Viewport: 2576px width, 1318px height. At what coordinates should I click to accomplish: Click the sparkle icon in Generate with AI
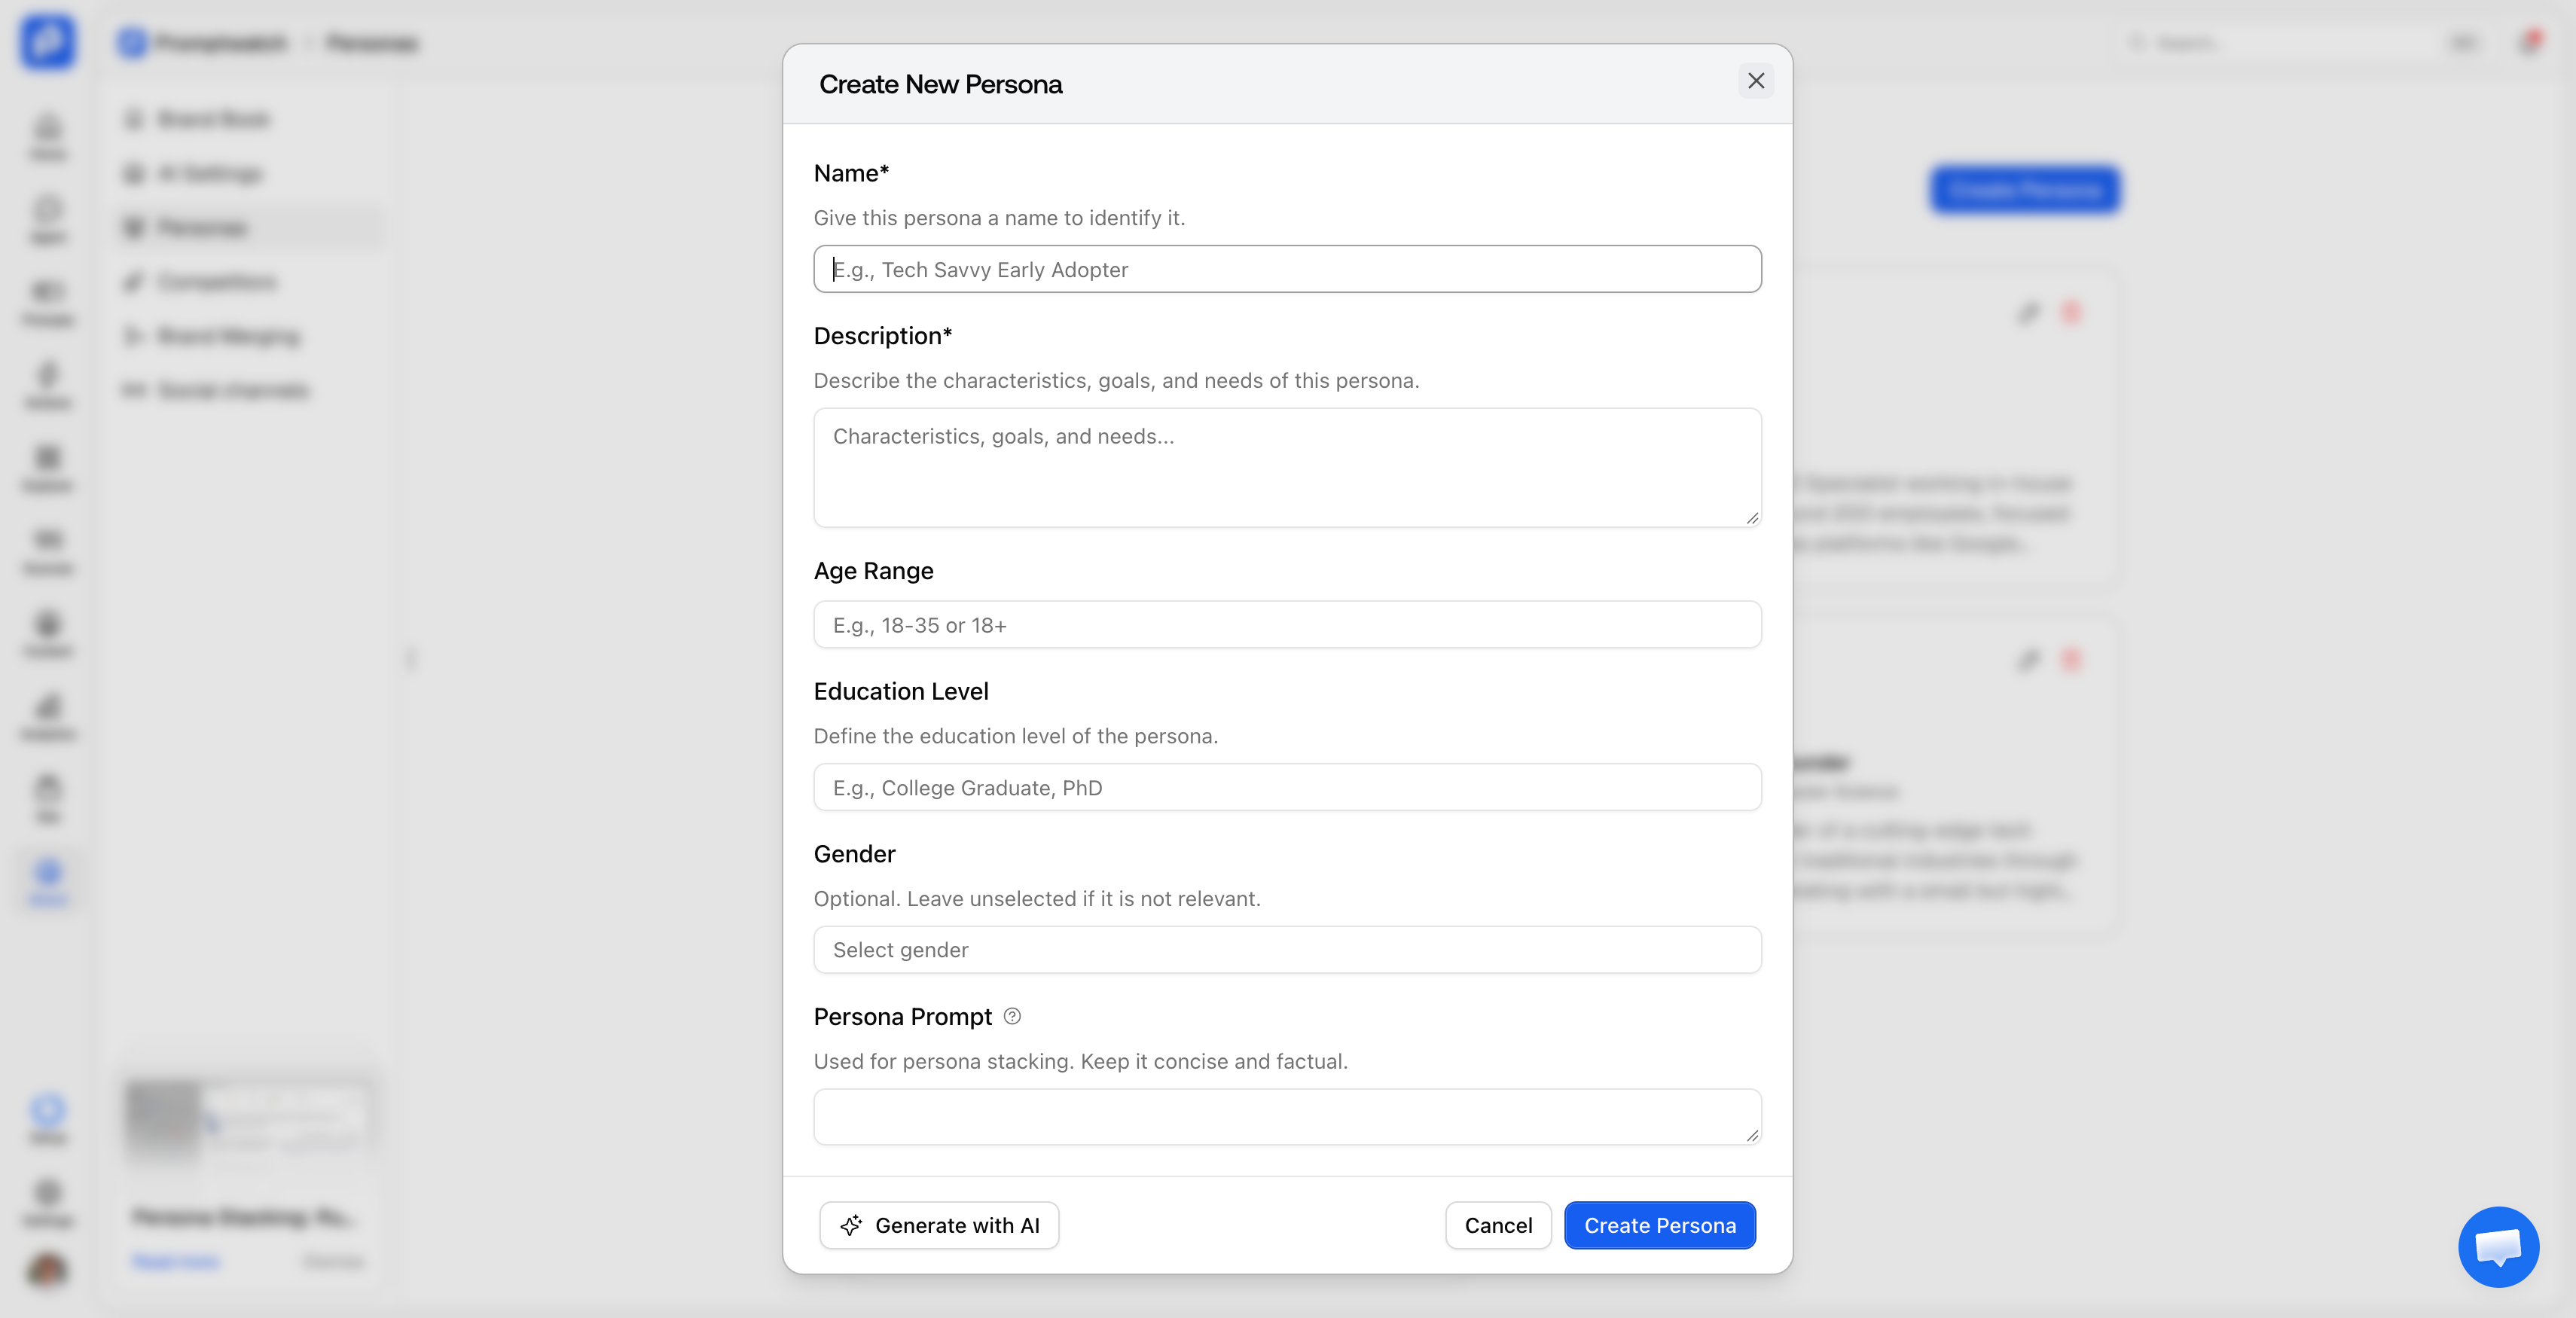click(851, 1225)
